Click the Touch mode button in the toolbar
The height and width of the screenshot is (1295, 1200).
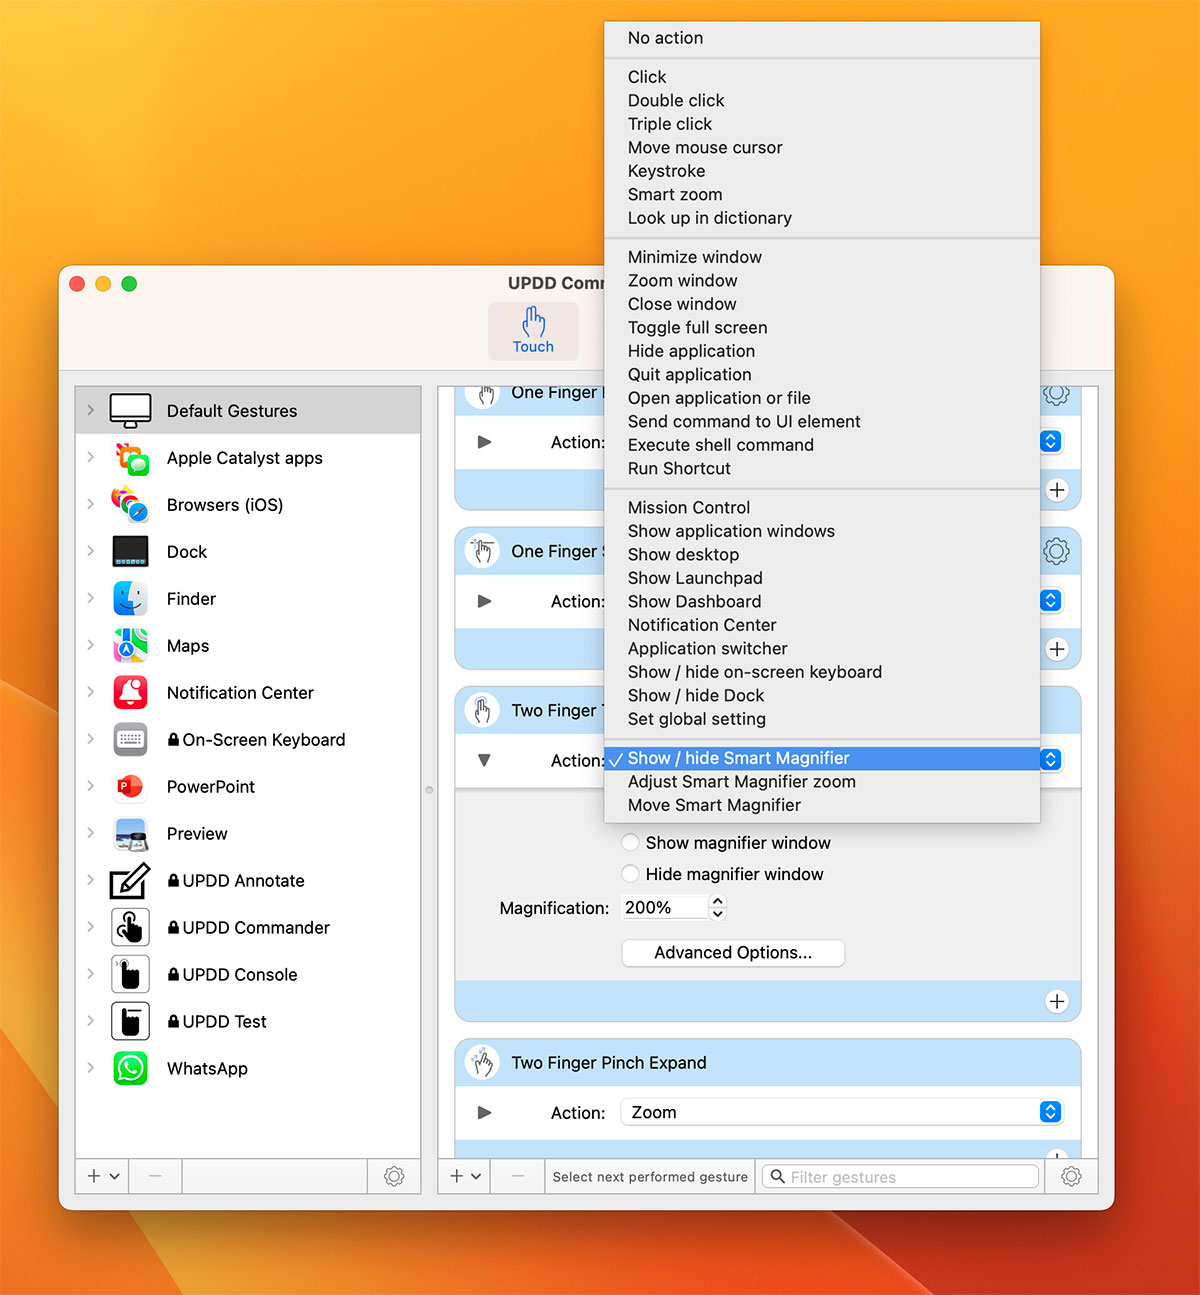[533, 331]
